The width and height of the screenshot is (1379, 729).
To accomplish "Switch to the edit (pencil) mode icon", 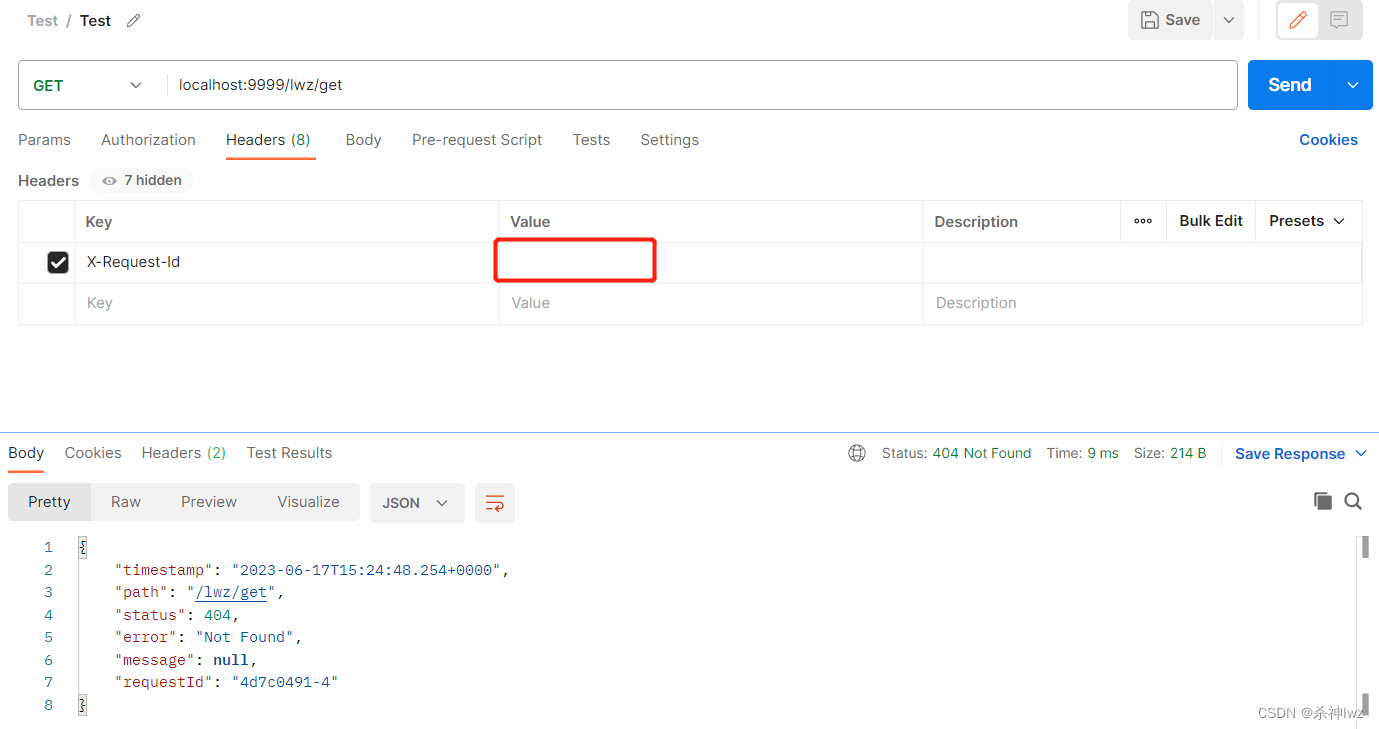I will [1298, 20].
